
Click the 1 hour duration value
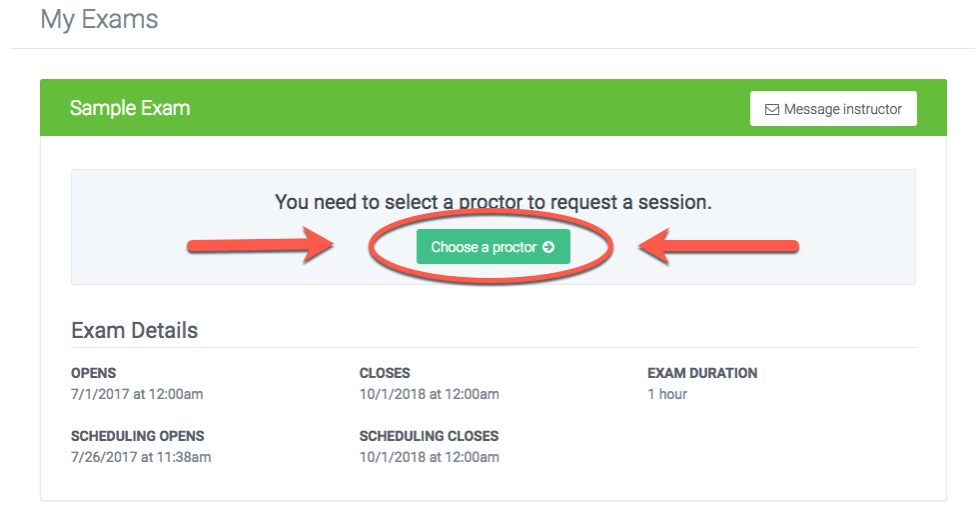click(x=667, y=394)
